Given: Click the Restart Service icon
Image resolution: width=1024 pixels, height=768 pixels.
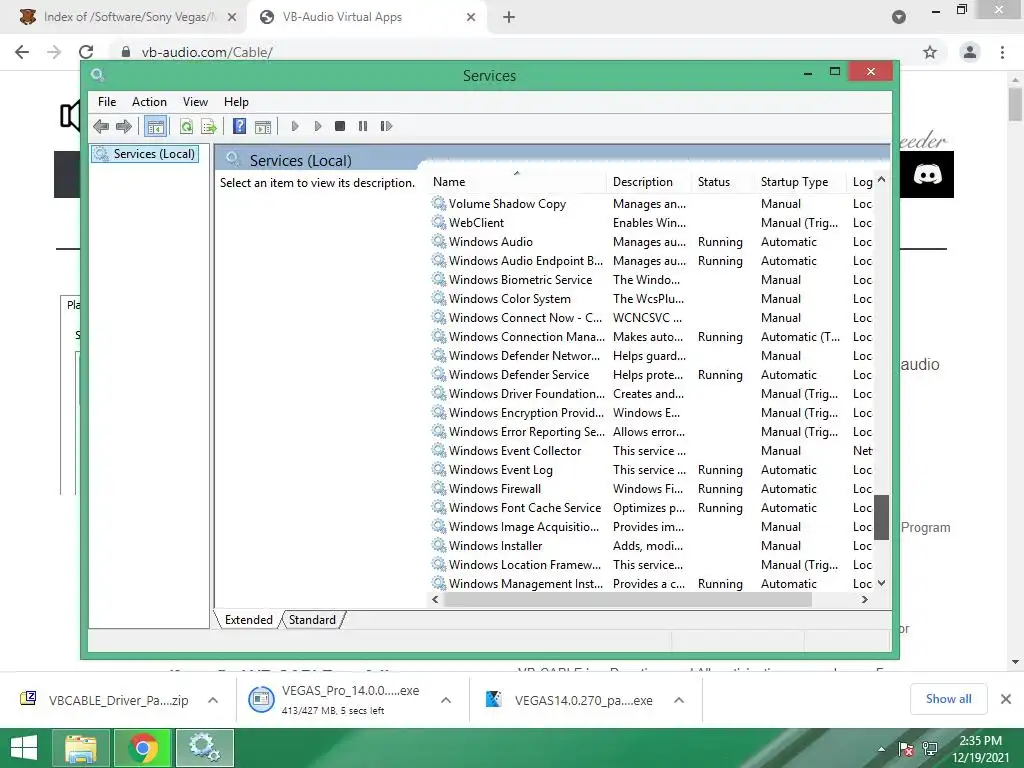Looking at the screenshot, I should point(386,126).
